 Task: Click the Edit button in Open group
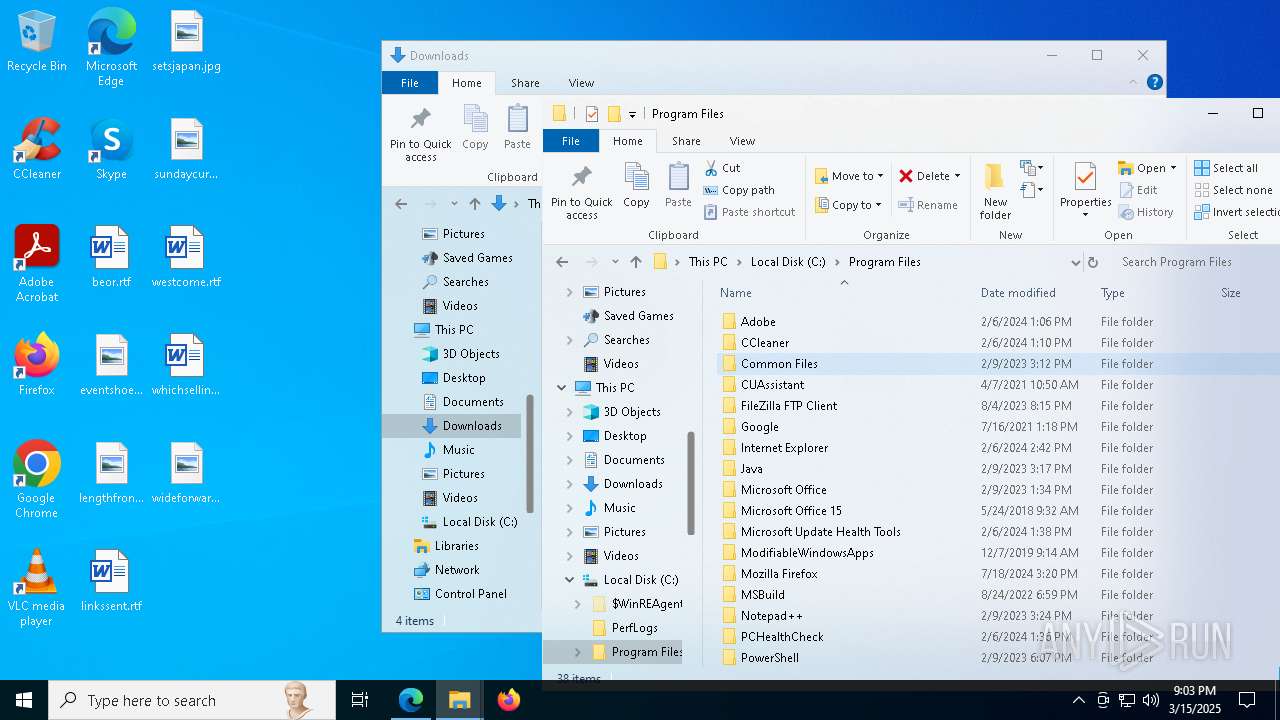point(1138,190)
